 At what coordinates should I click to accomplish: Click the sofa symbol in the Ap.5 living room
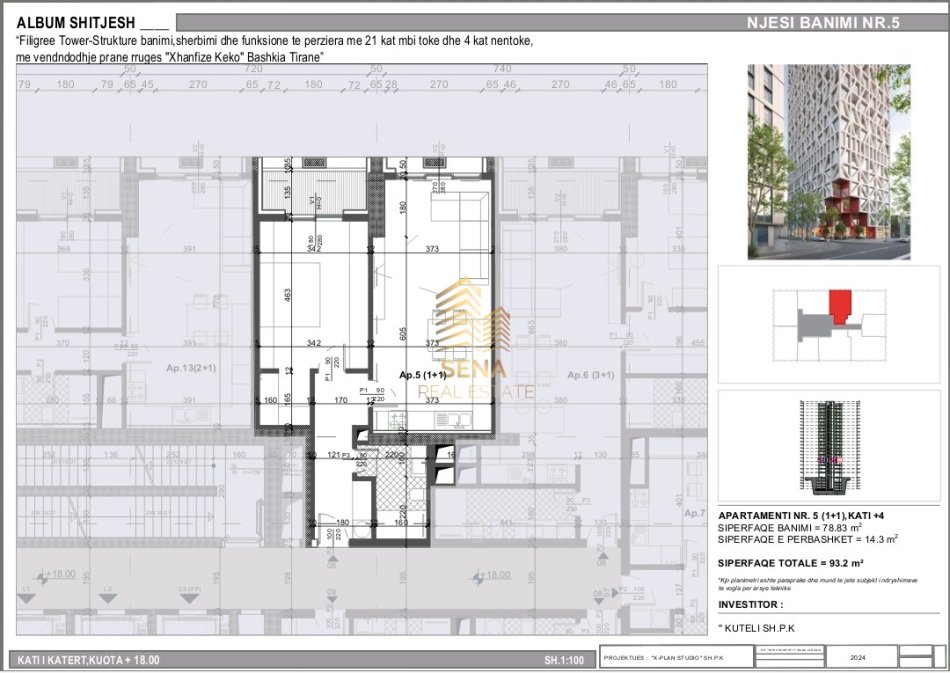459,212
